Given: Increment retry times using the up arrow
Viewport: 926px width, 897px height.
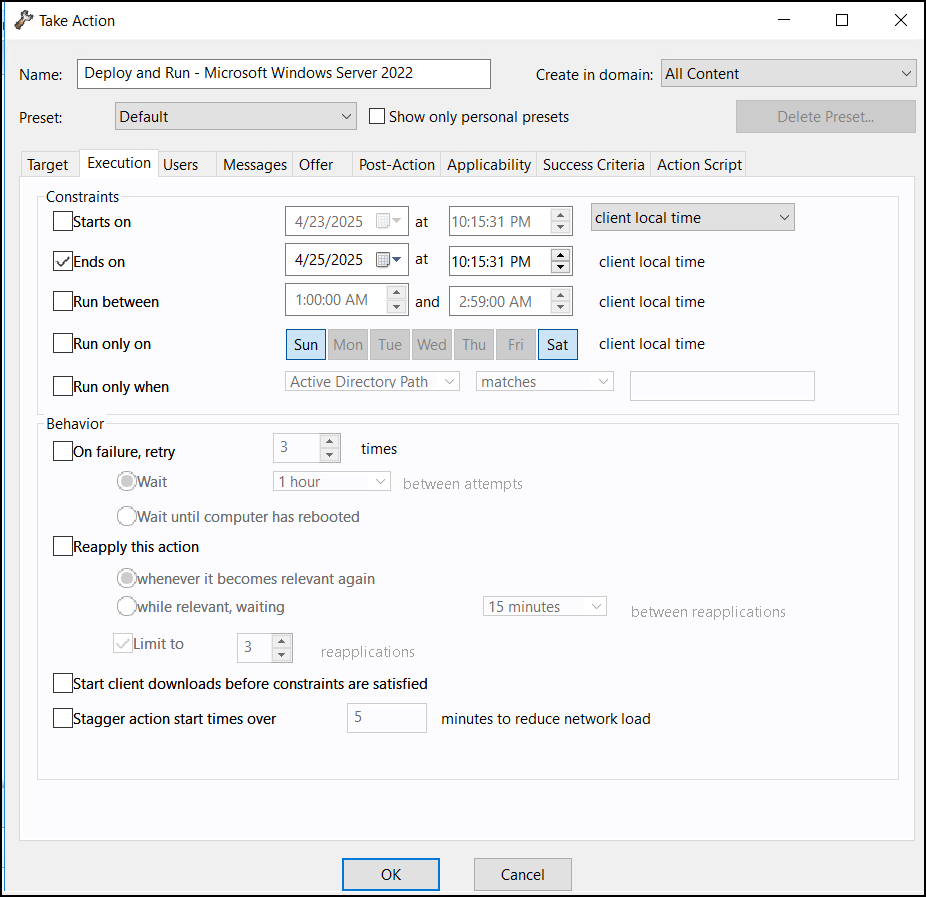Looking at the screenshot, I should [x=329, y=442].
